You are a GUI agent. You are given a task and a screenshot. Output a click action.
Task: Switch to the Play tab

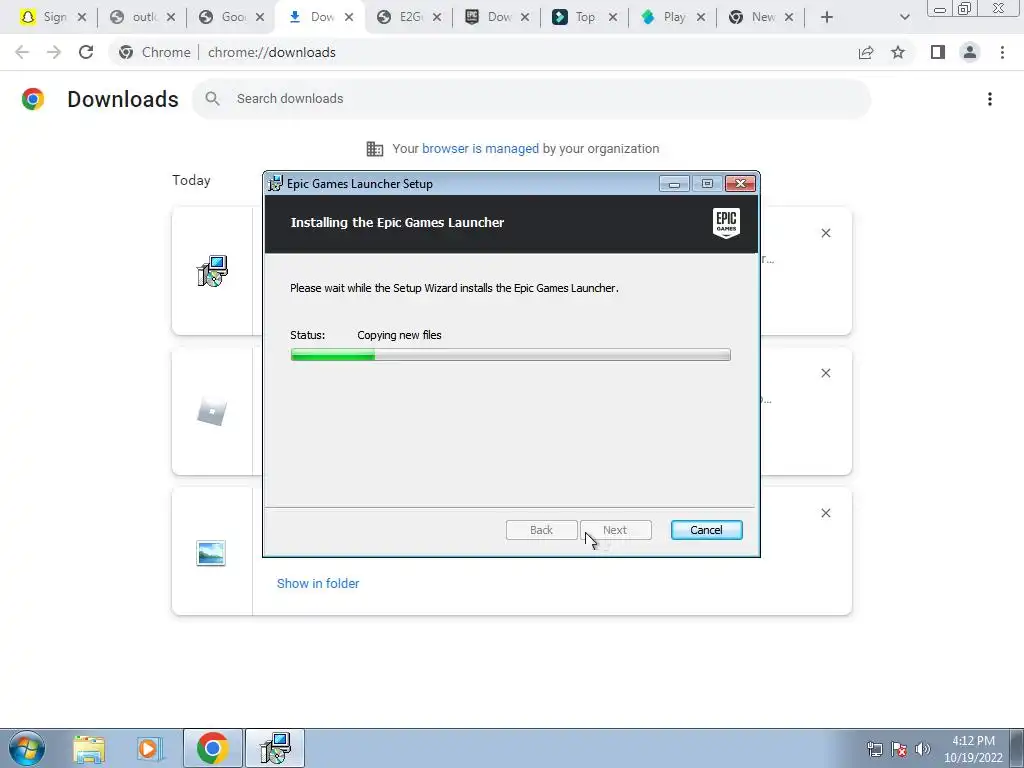[x=674, y=17]
